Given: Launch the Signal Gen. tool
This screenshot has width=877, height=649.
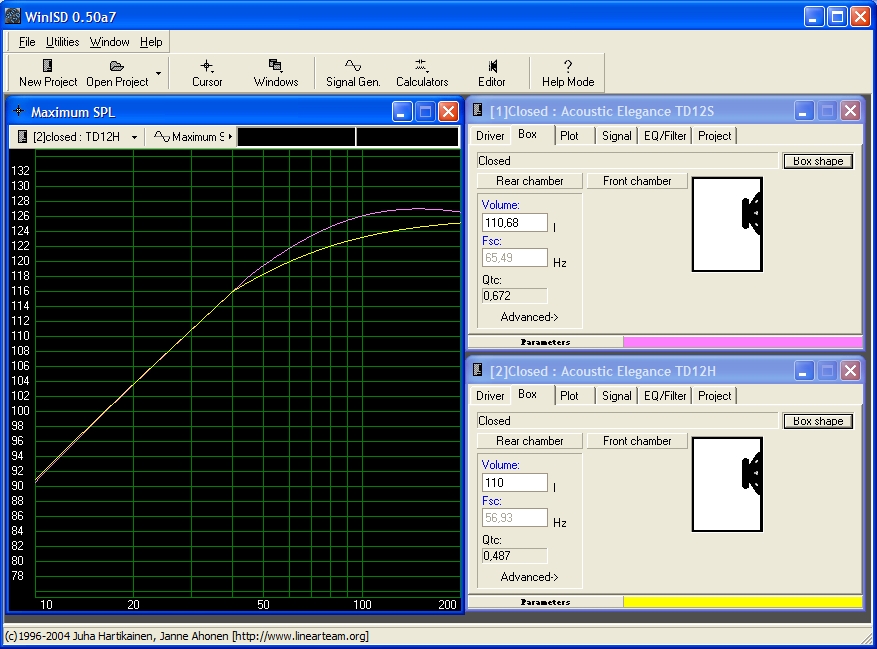Looking at the screenshot, I should pyautogui.click(x=353, y=73).
